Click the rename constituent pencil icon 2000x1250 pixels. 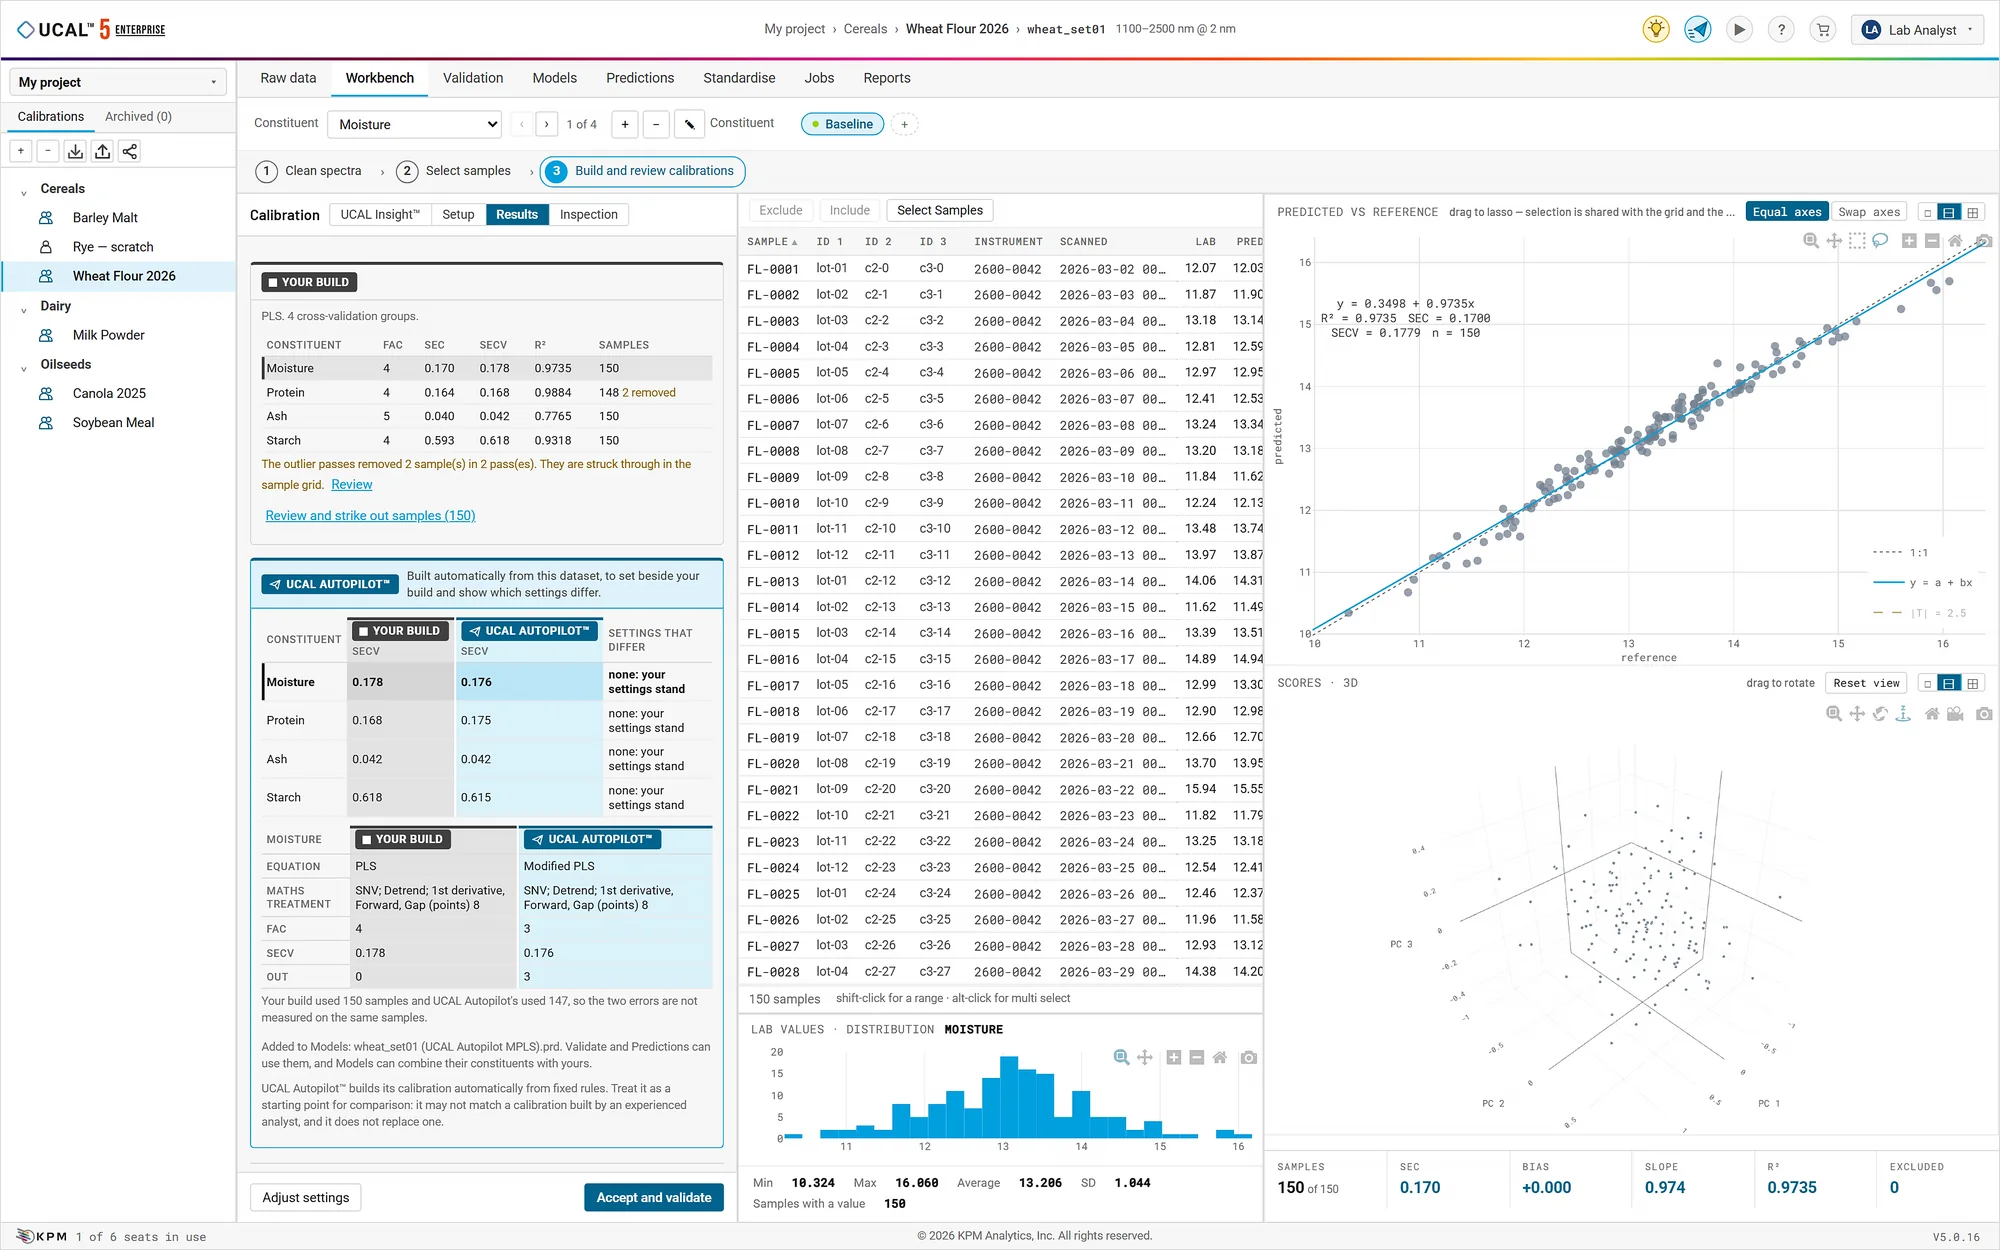pyautogui.click(x=689, y=124)
